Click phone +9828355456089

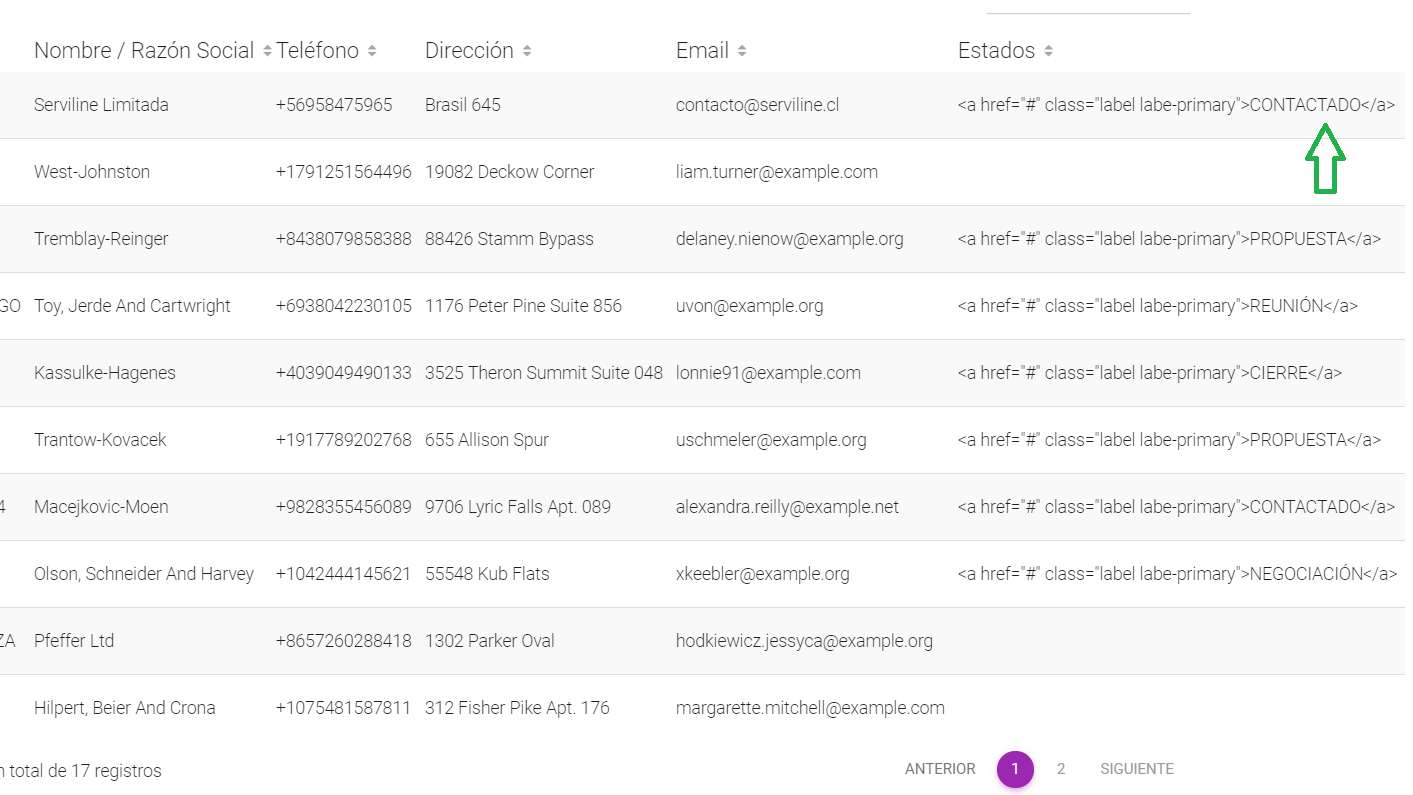(344, 507)
